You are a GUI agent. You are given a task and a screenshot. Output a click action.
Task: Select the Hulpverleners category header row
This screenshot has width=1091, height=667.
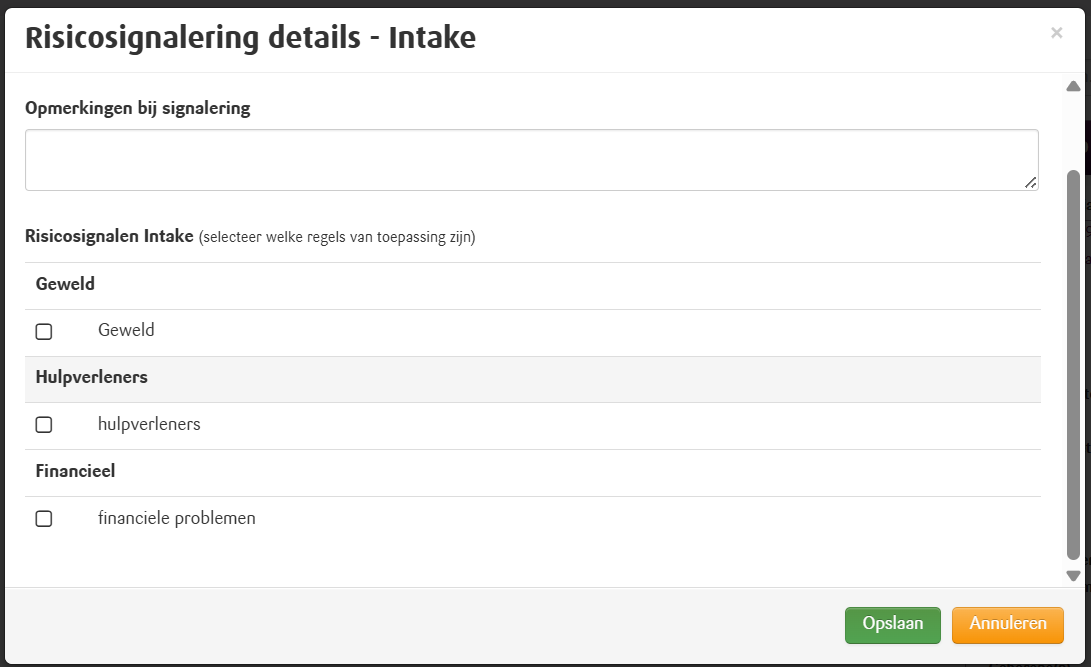(x=92, y=378)
